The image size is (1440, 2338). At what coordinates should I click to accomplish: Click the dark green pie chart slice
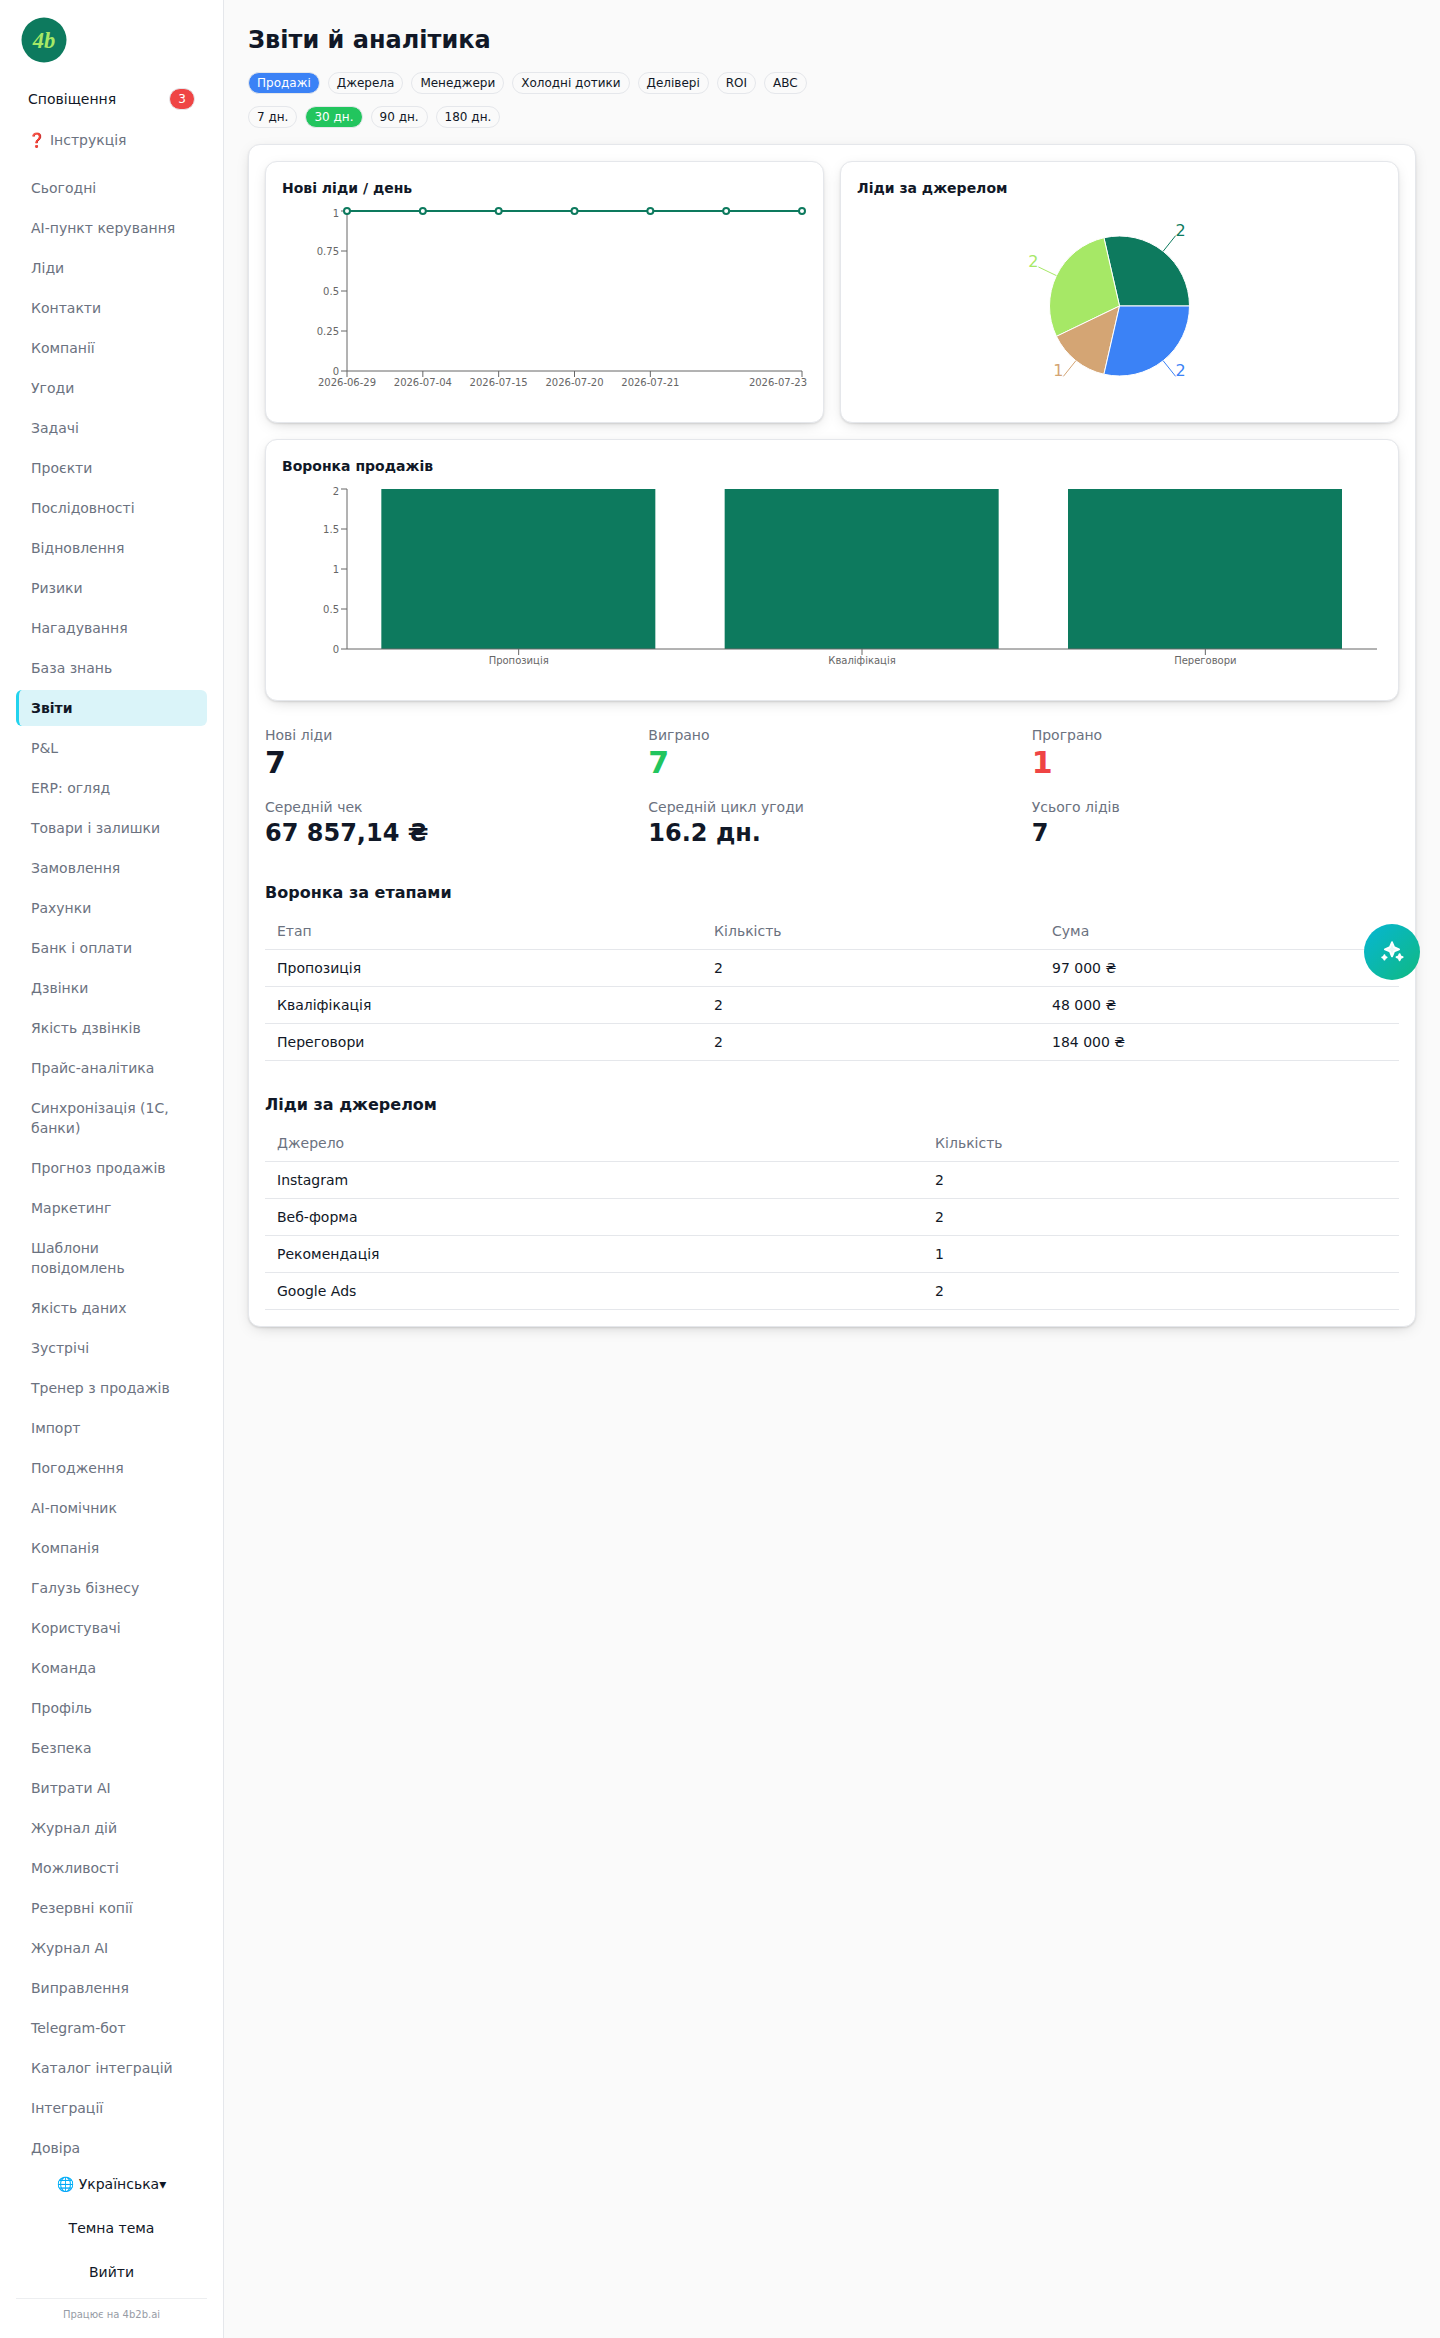coord(1148,271)
